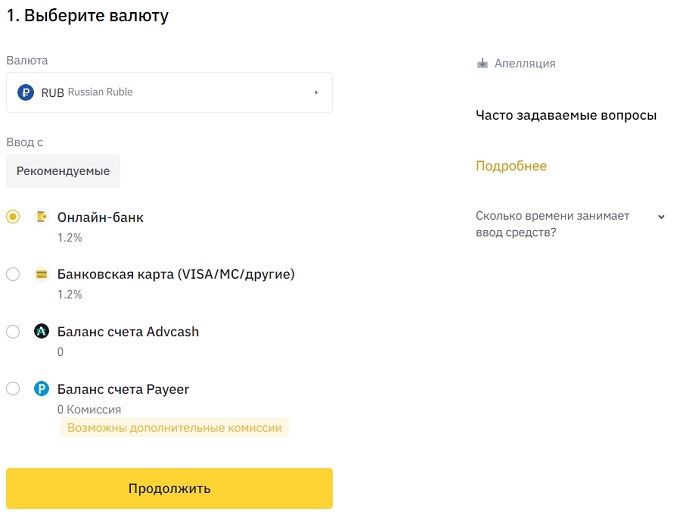Select the Онлайн-банк radio button
Screen dimensions: 686x515
click(x=13, y=217)
